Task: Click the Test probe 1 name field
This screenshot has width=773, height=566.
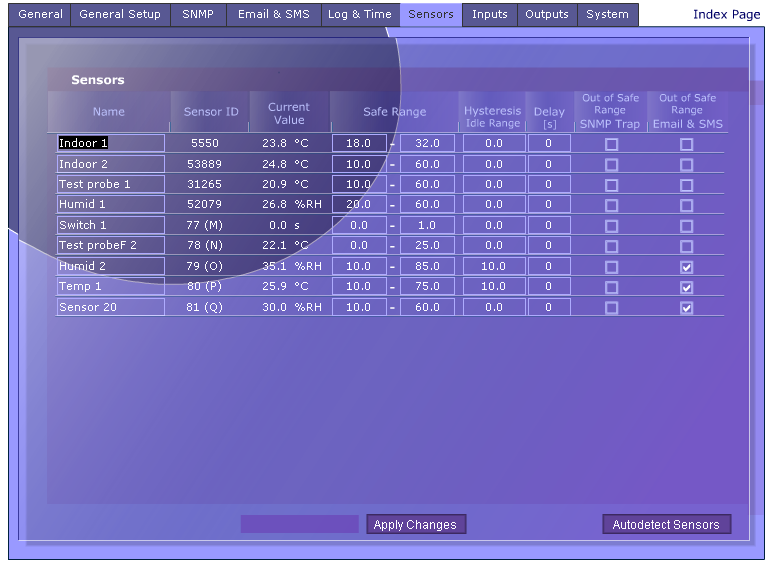Action: (x=110, y=184)
